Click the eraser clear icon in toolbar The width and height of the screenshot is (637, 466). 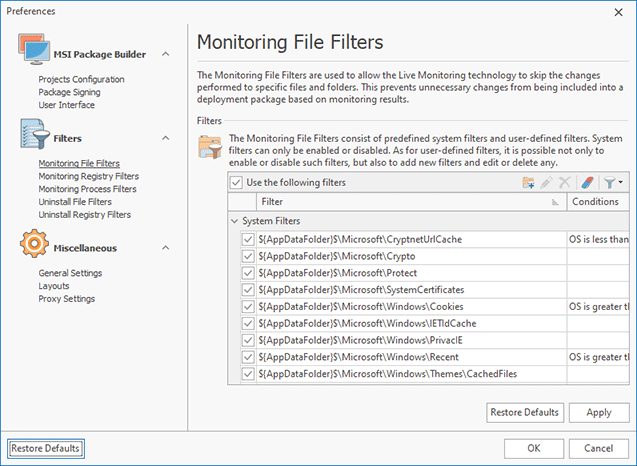pyautogui.click(x=587, y=183)
